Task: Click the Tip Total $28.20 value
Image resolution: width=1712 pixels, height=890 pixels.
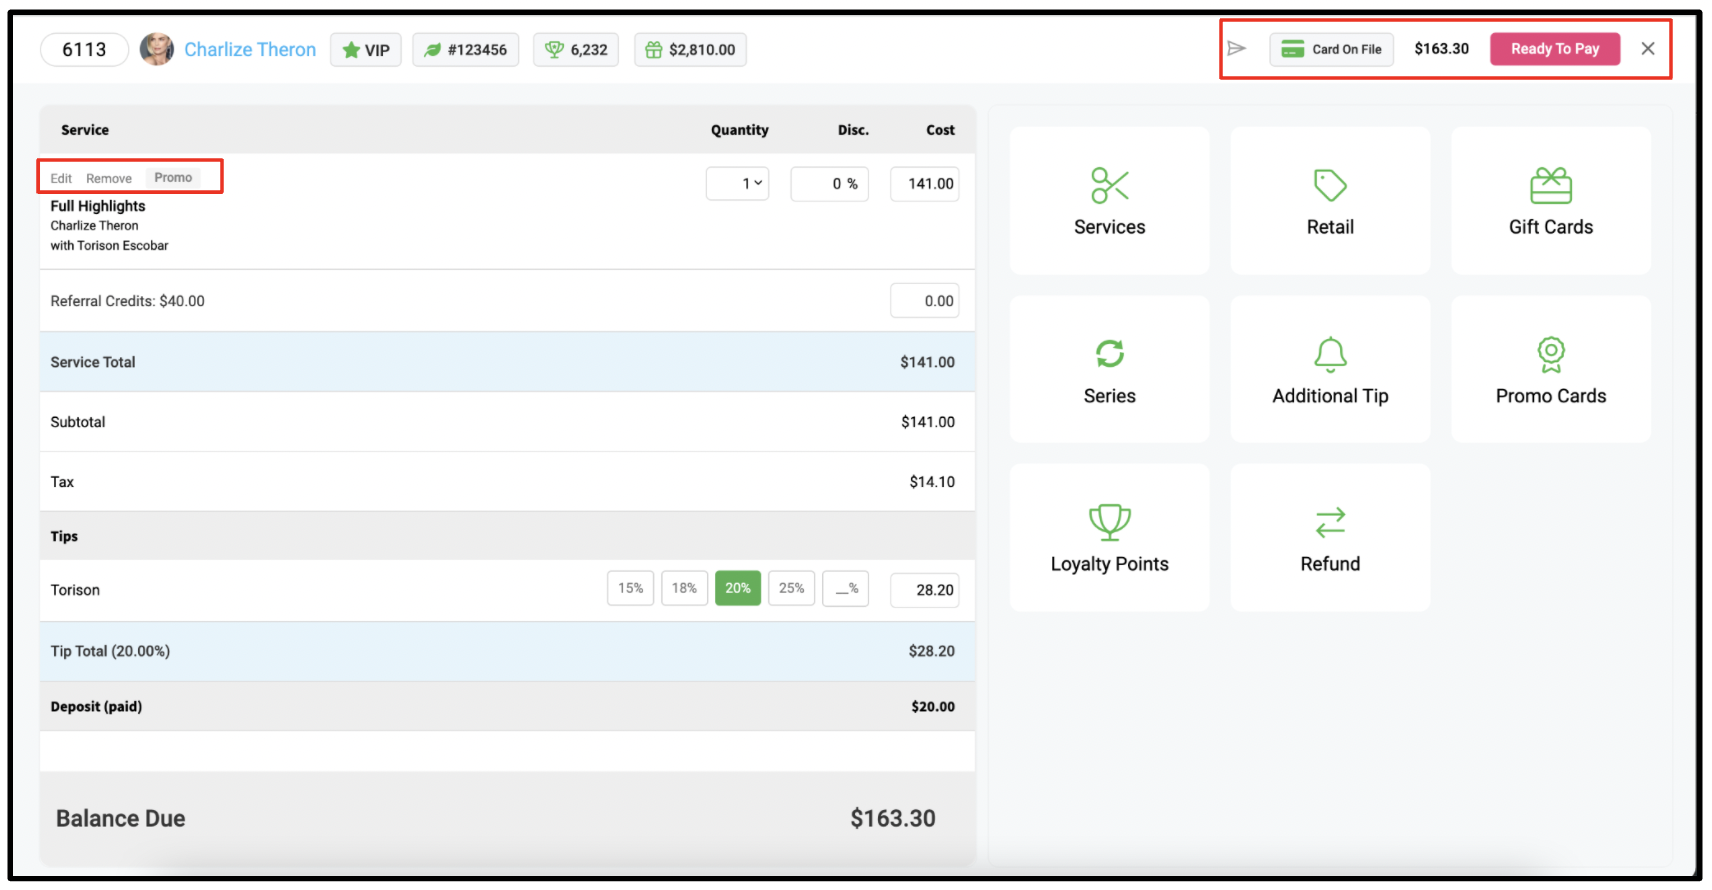Action: [x=931, y=651]
